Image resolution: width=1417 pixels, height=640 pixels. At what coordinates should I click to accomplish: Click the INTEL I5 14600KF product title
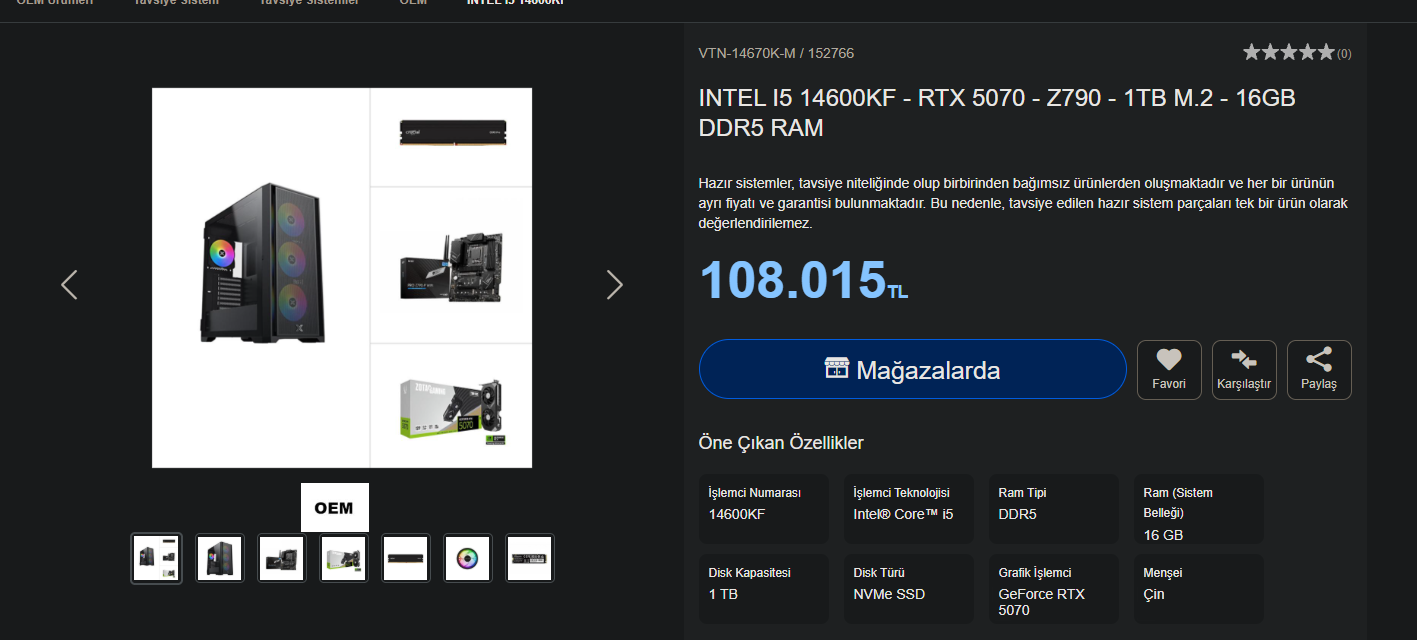pyautogui.click(x=997, y=113)
